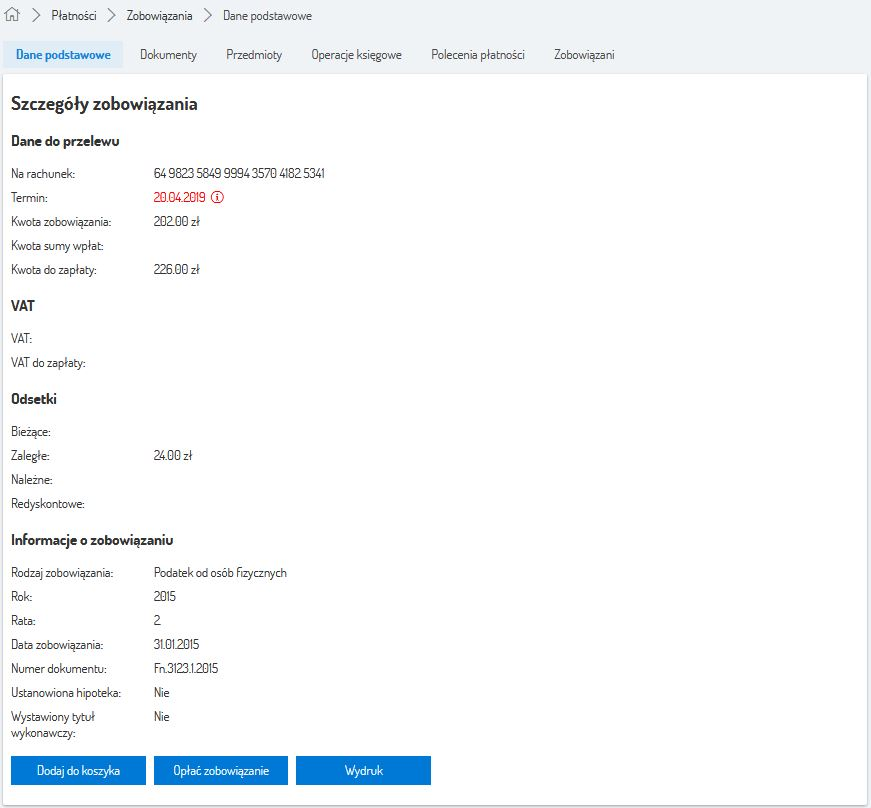The height and width of the screenshot is (808, 871).
Task: Go to Zobowiązania in the breadcrumb
Action: click(x=159, y=16)
